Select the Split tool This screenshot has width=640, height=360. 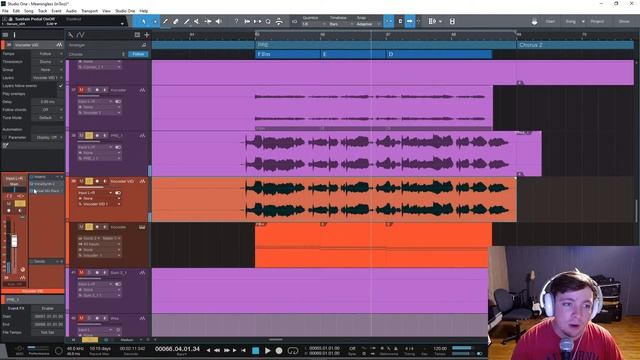coord(165,21)
